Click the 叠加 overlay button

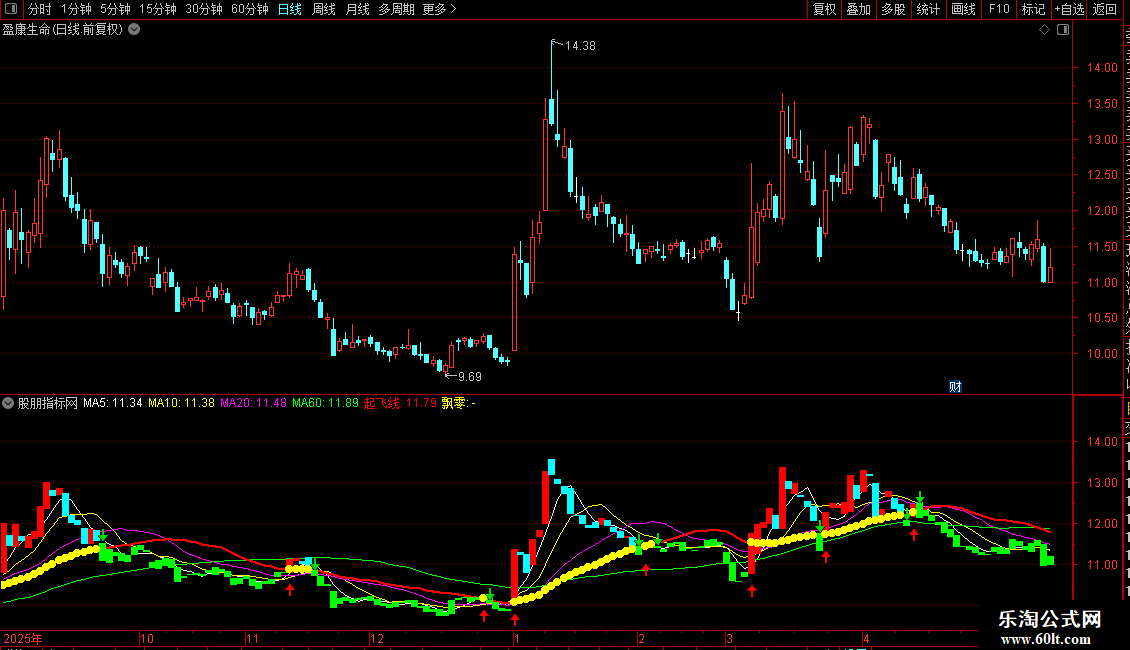point(859,9)
